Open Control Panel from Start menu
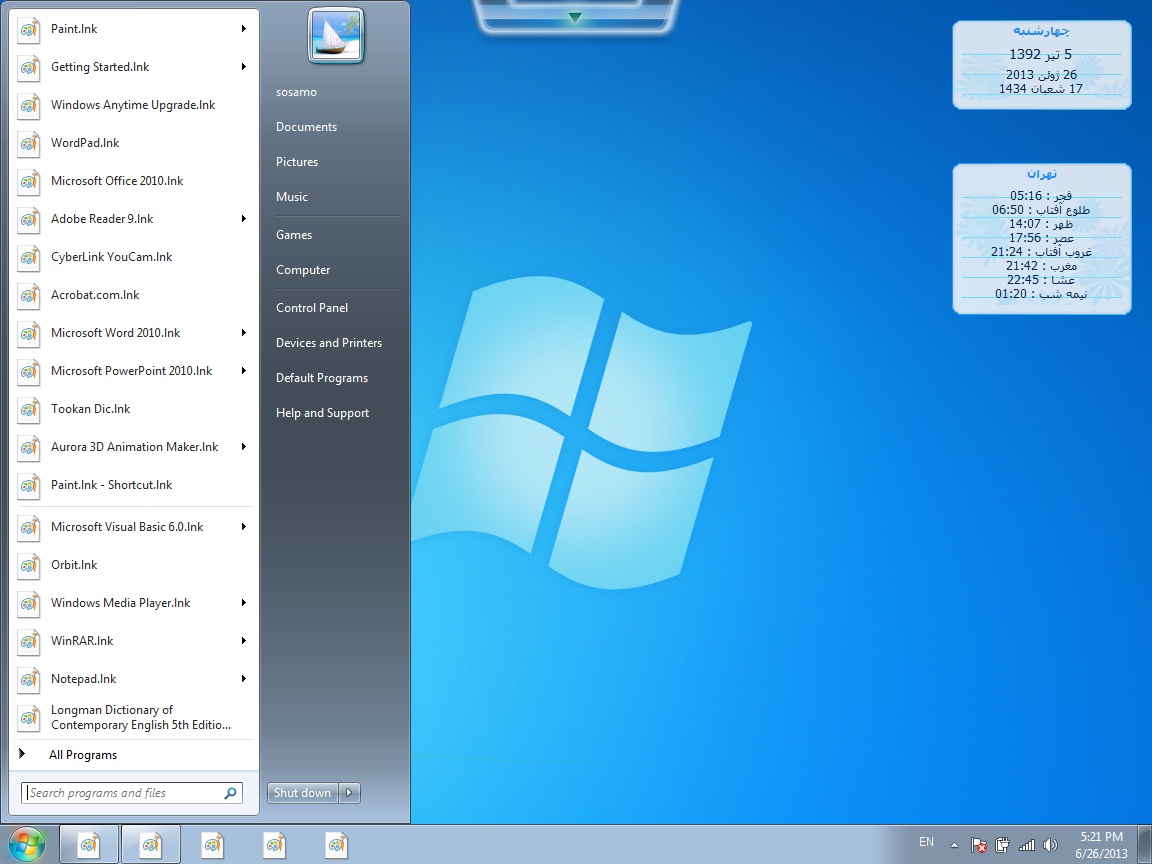This screenshot has height=864, width=1152. (x=312, y=308)
